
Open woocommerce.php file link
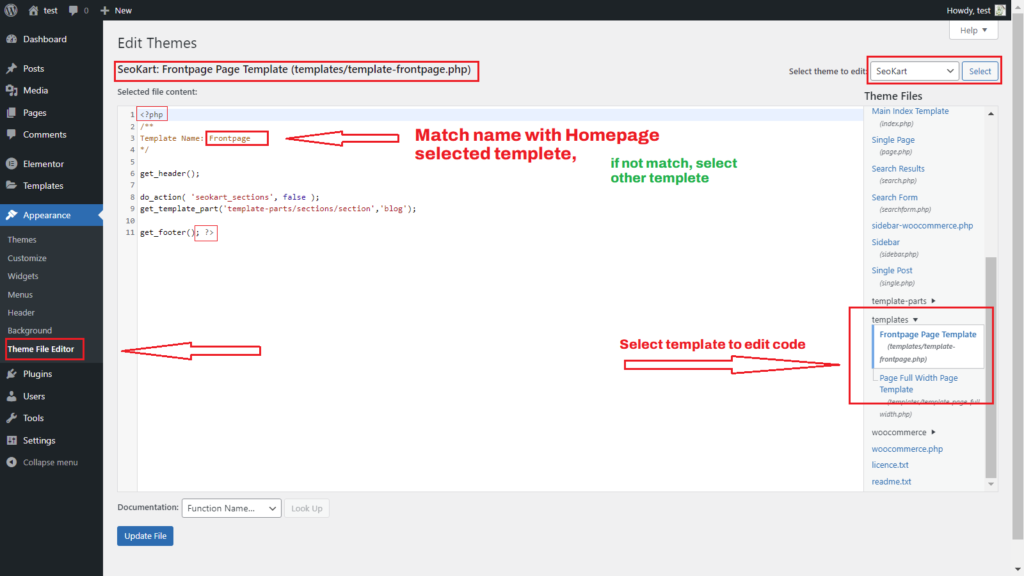[x=907, y=449]
